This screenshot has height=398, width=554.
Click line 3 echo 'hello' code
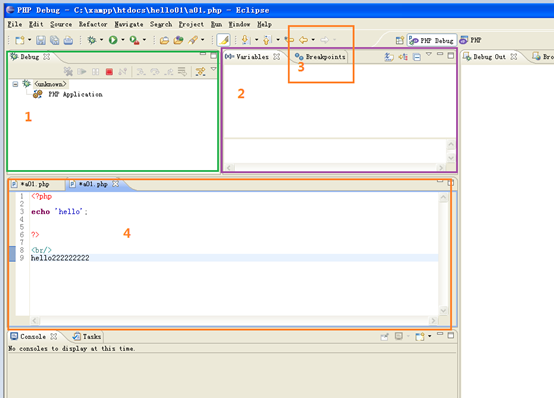pyautogui.click(x=59, y=212)
